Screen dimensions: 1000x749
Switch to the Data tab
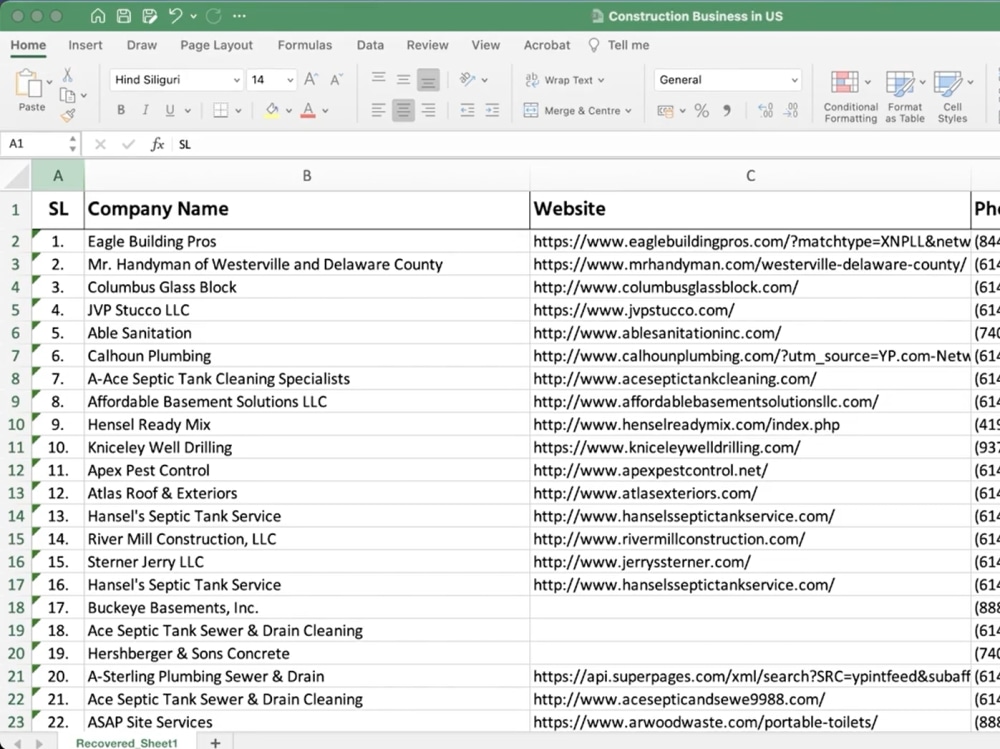[371, 45]
